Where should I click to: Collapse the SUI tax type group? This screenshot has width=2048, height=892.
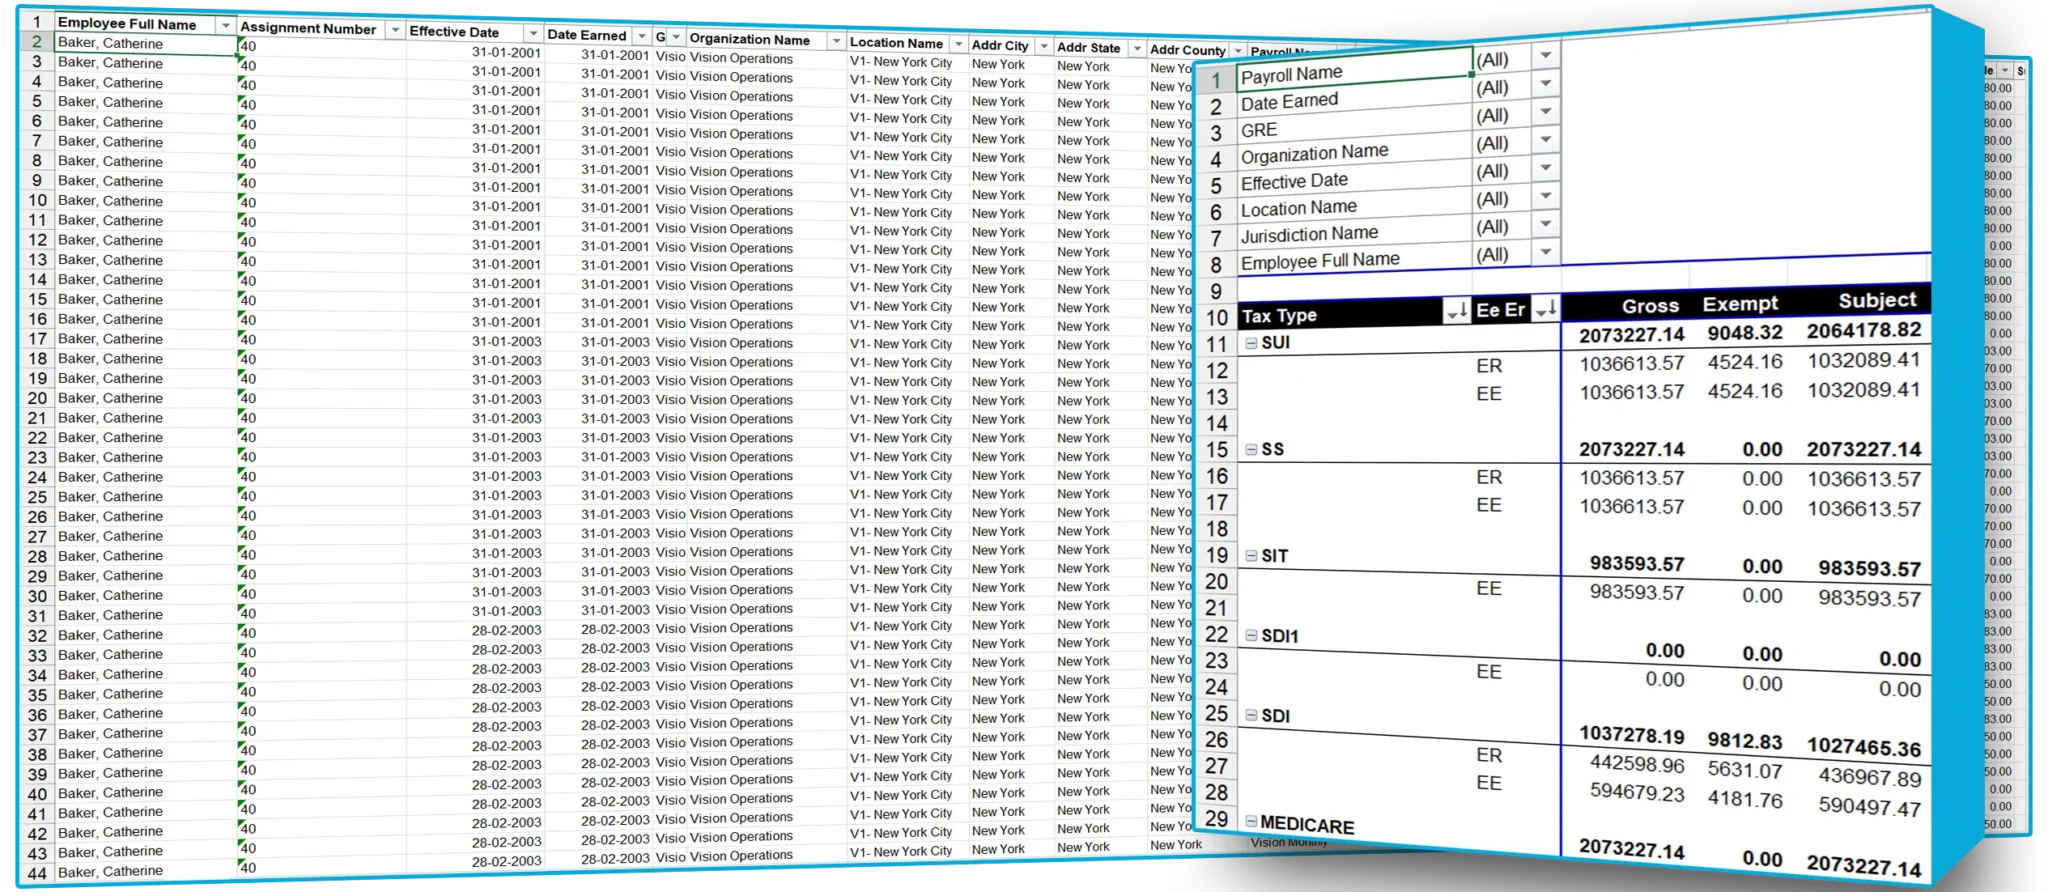click(x=1250, y=343)
